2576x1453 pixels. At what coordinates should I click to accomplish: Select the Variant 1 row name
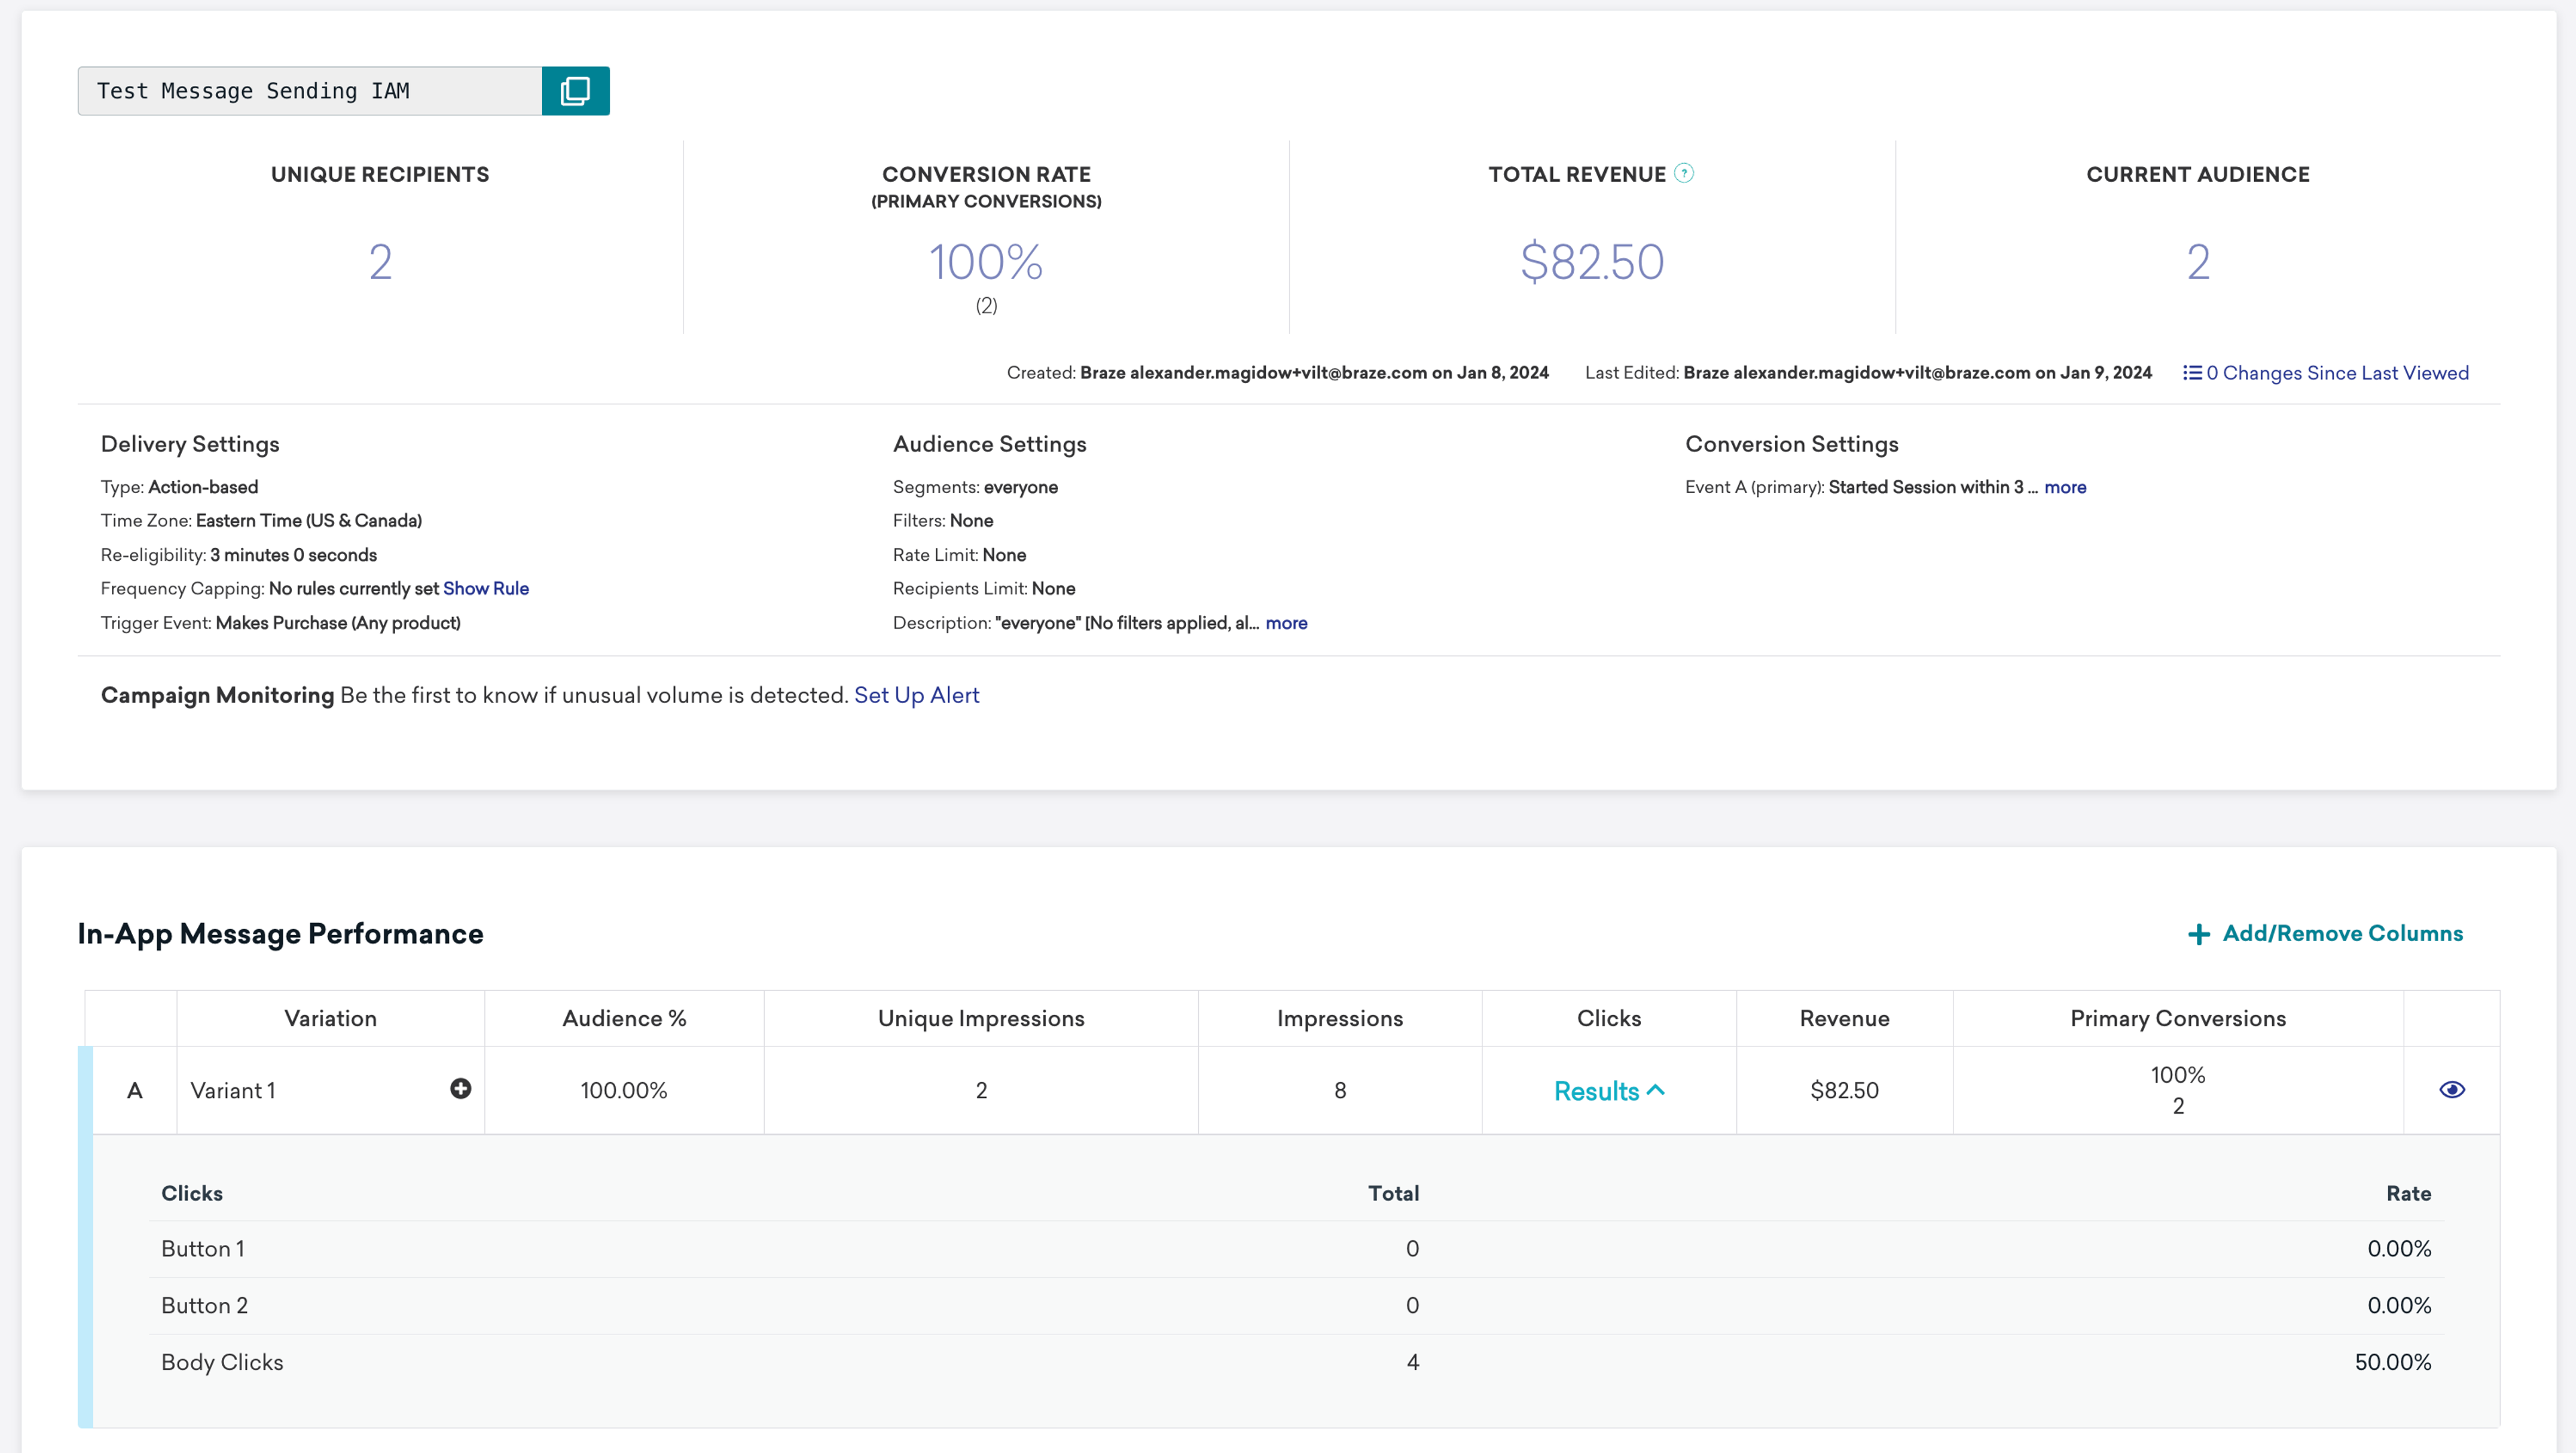coord(233,1090)
